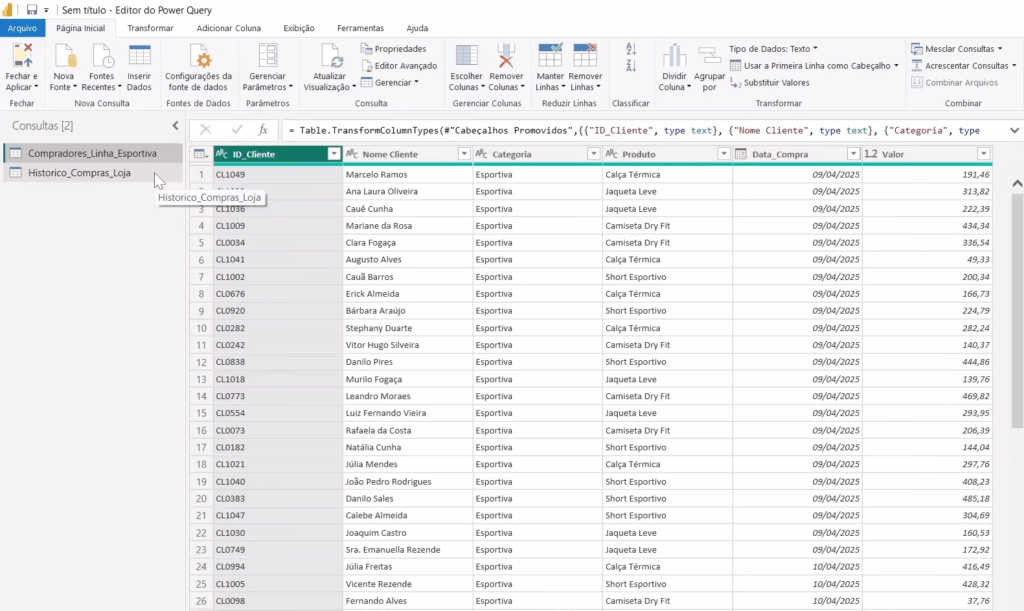Click the Agrupar por icon
Viewport: 1024px width, 611px height.
(x=709, y=55)
